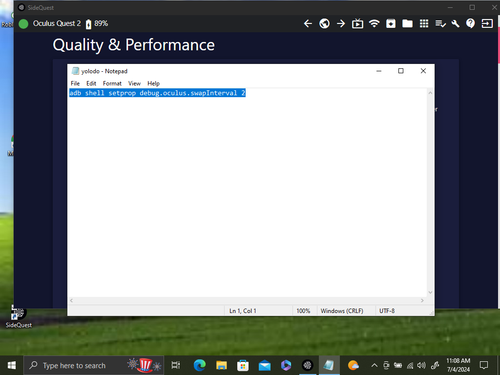This screenshot has height=375, width=500.
Task: Open volume control in system tray
Action: [x=421, y=366]
